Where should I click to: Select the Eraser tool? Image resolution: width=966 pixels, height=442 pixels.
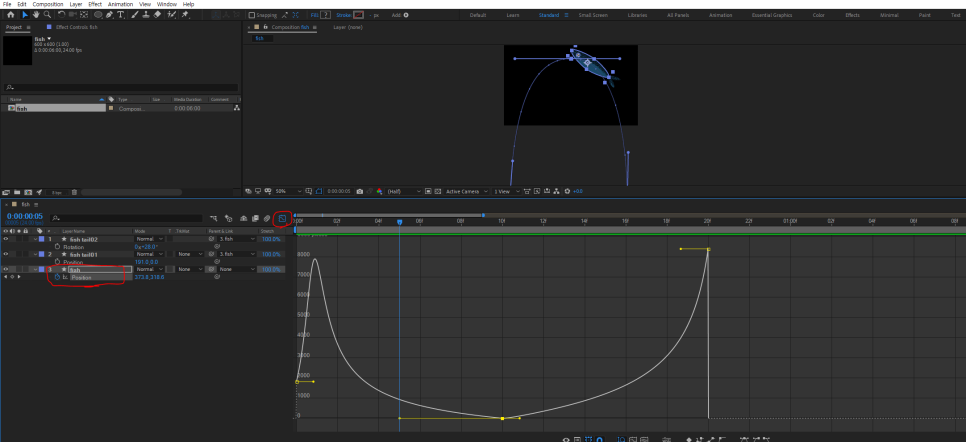[158, 14]
